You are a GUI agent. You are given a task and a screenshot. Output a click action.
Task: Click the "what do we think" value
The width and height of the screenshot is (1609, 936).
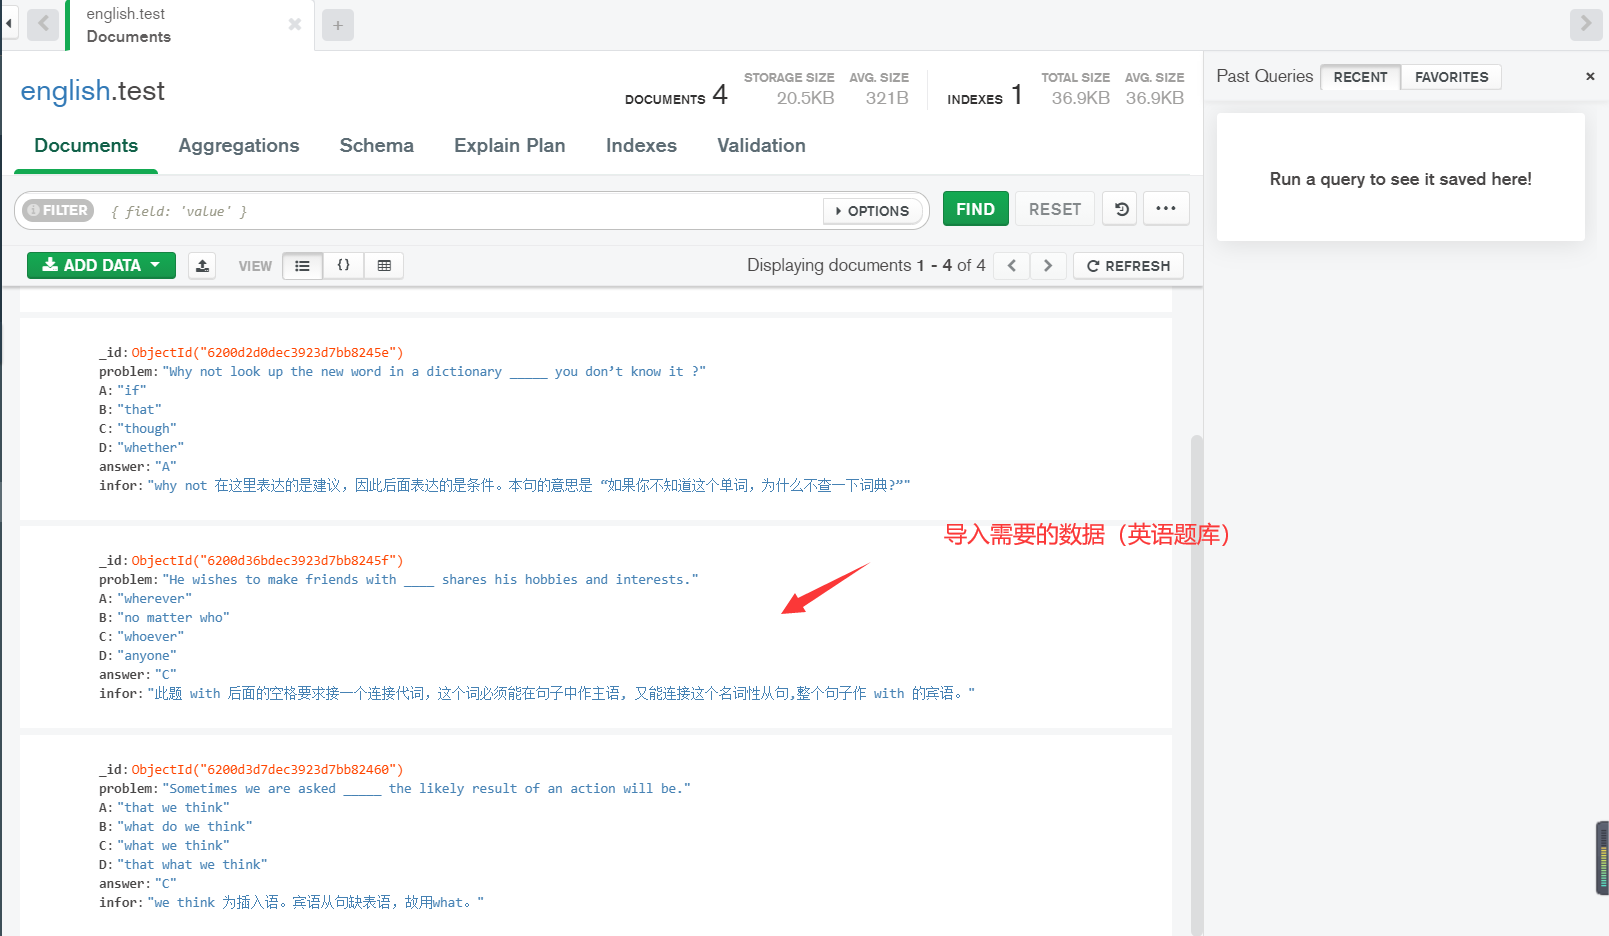pyautogui.click(x=184, y=826)
